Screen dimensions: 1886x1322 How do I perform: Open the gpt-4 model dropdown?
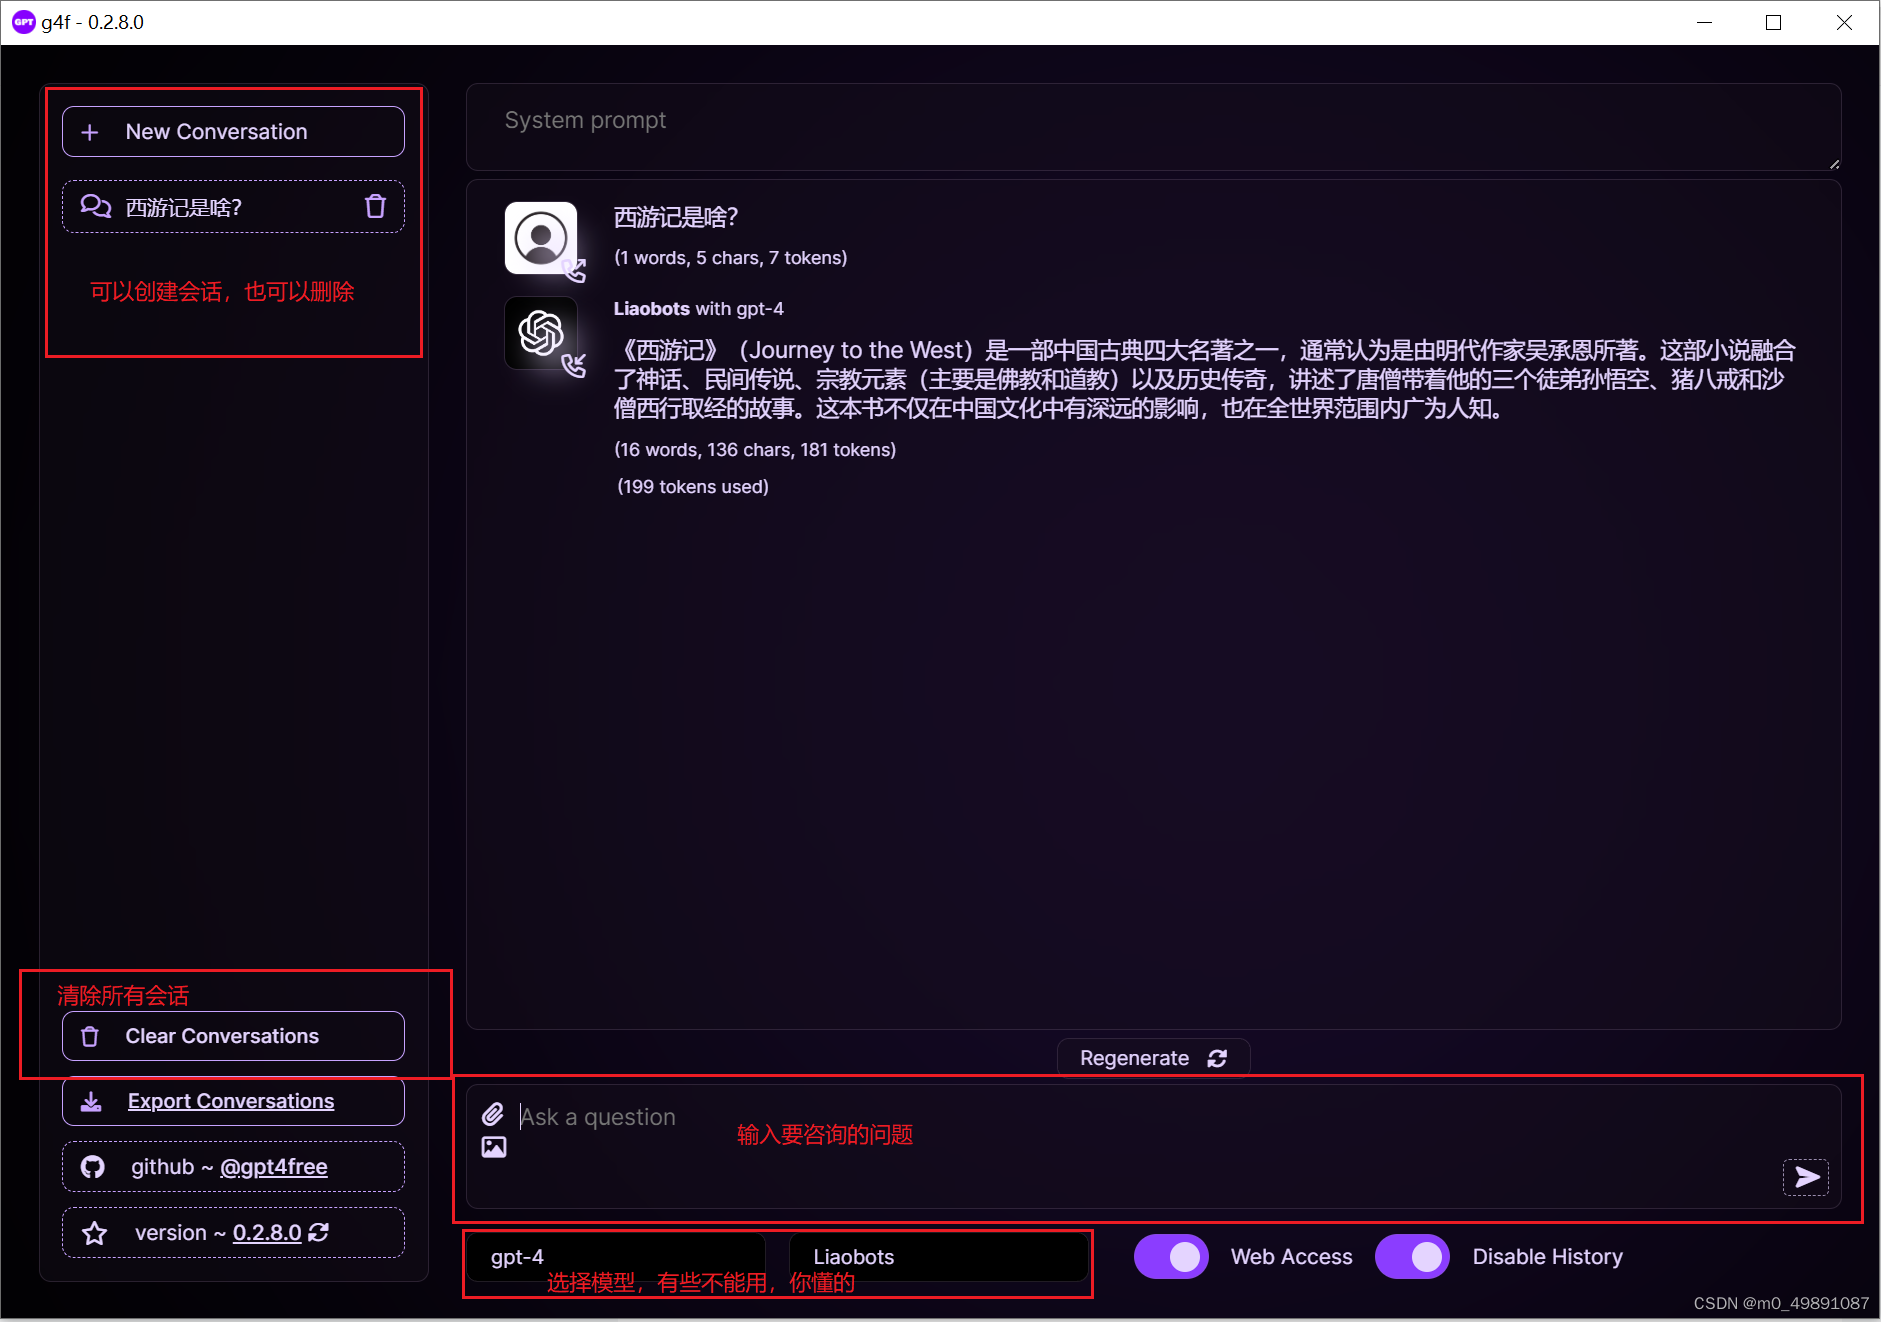click(x=615, y=1256)
